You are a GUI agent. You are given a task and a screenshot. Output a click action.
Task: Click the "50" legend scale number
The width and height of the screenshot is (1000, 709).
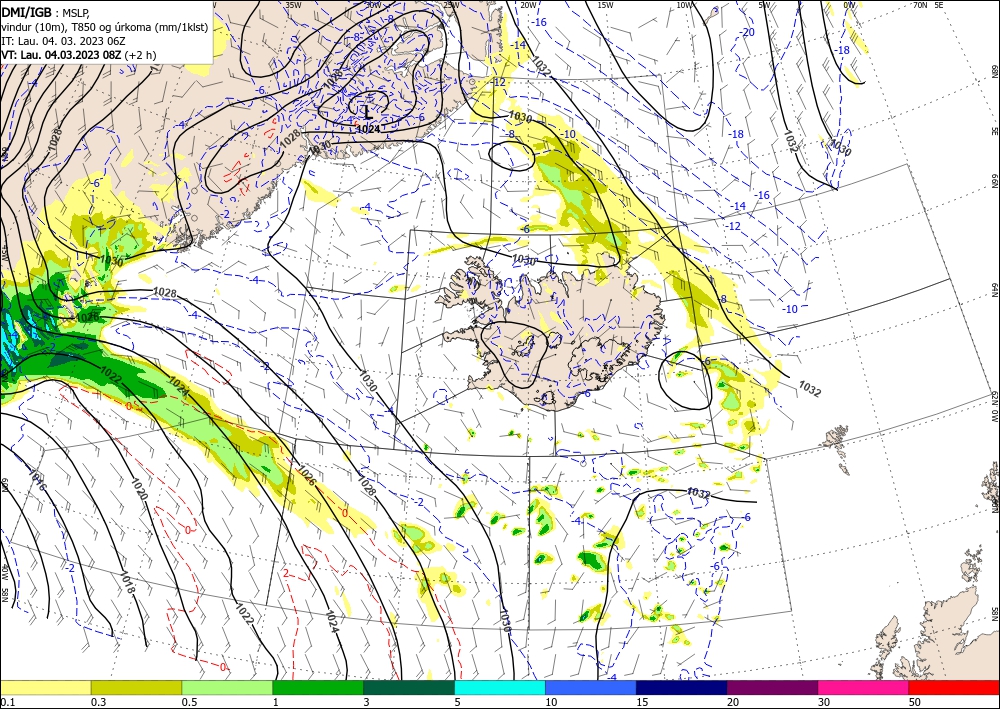coord(915,702)
